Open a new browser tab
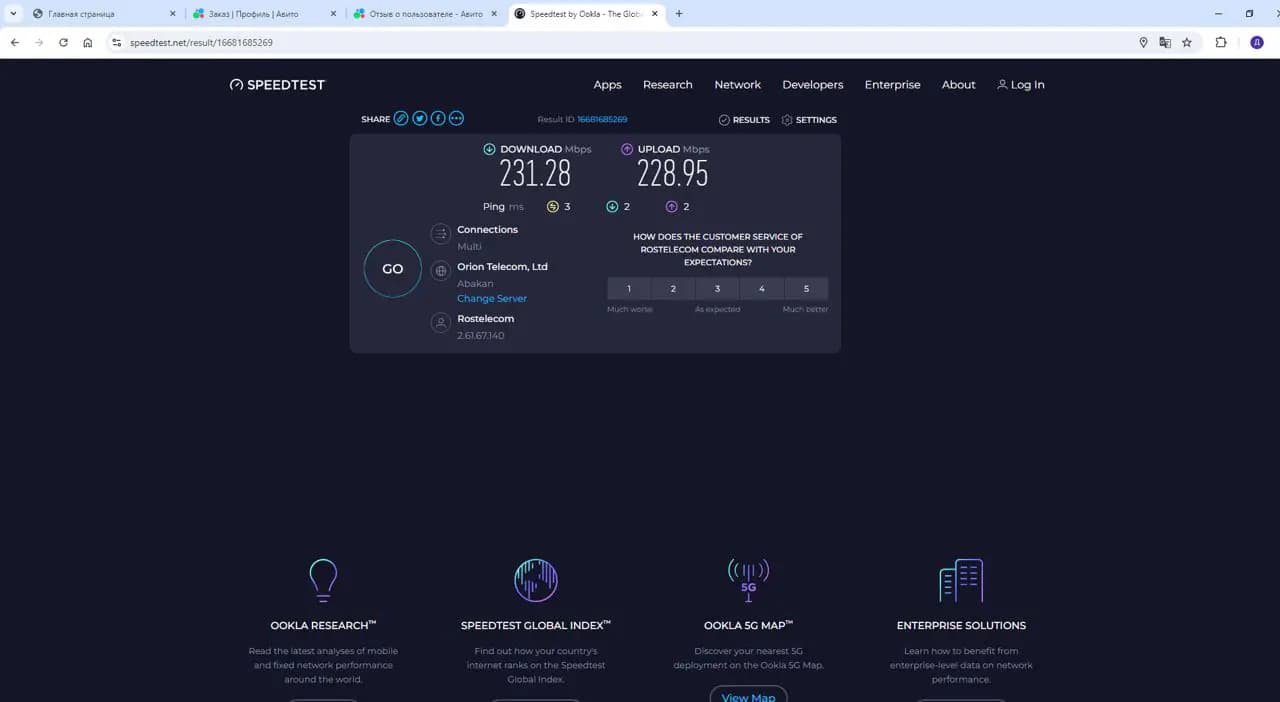The image size is (1280, 702). 679,14
